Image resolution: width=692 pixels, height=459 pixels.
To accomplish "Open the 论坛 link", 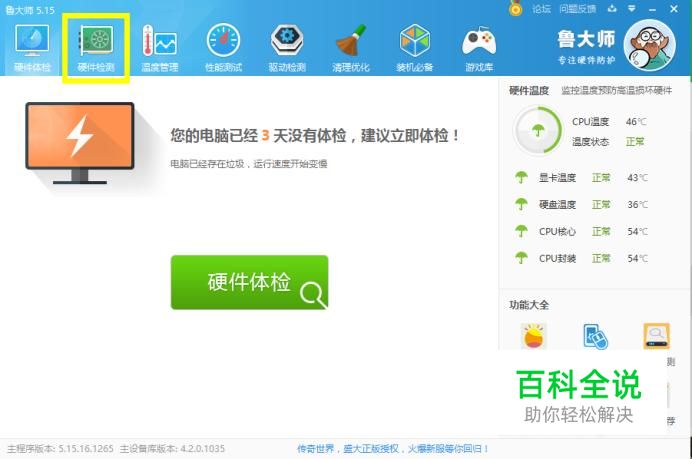I will 541,9.
